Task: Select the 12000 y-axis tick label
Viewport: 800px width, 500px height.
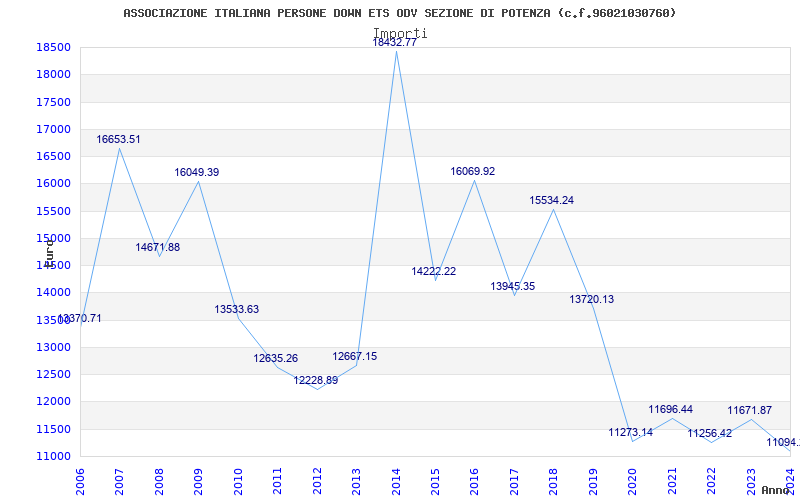Action: (x=53, y=402)
